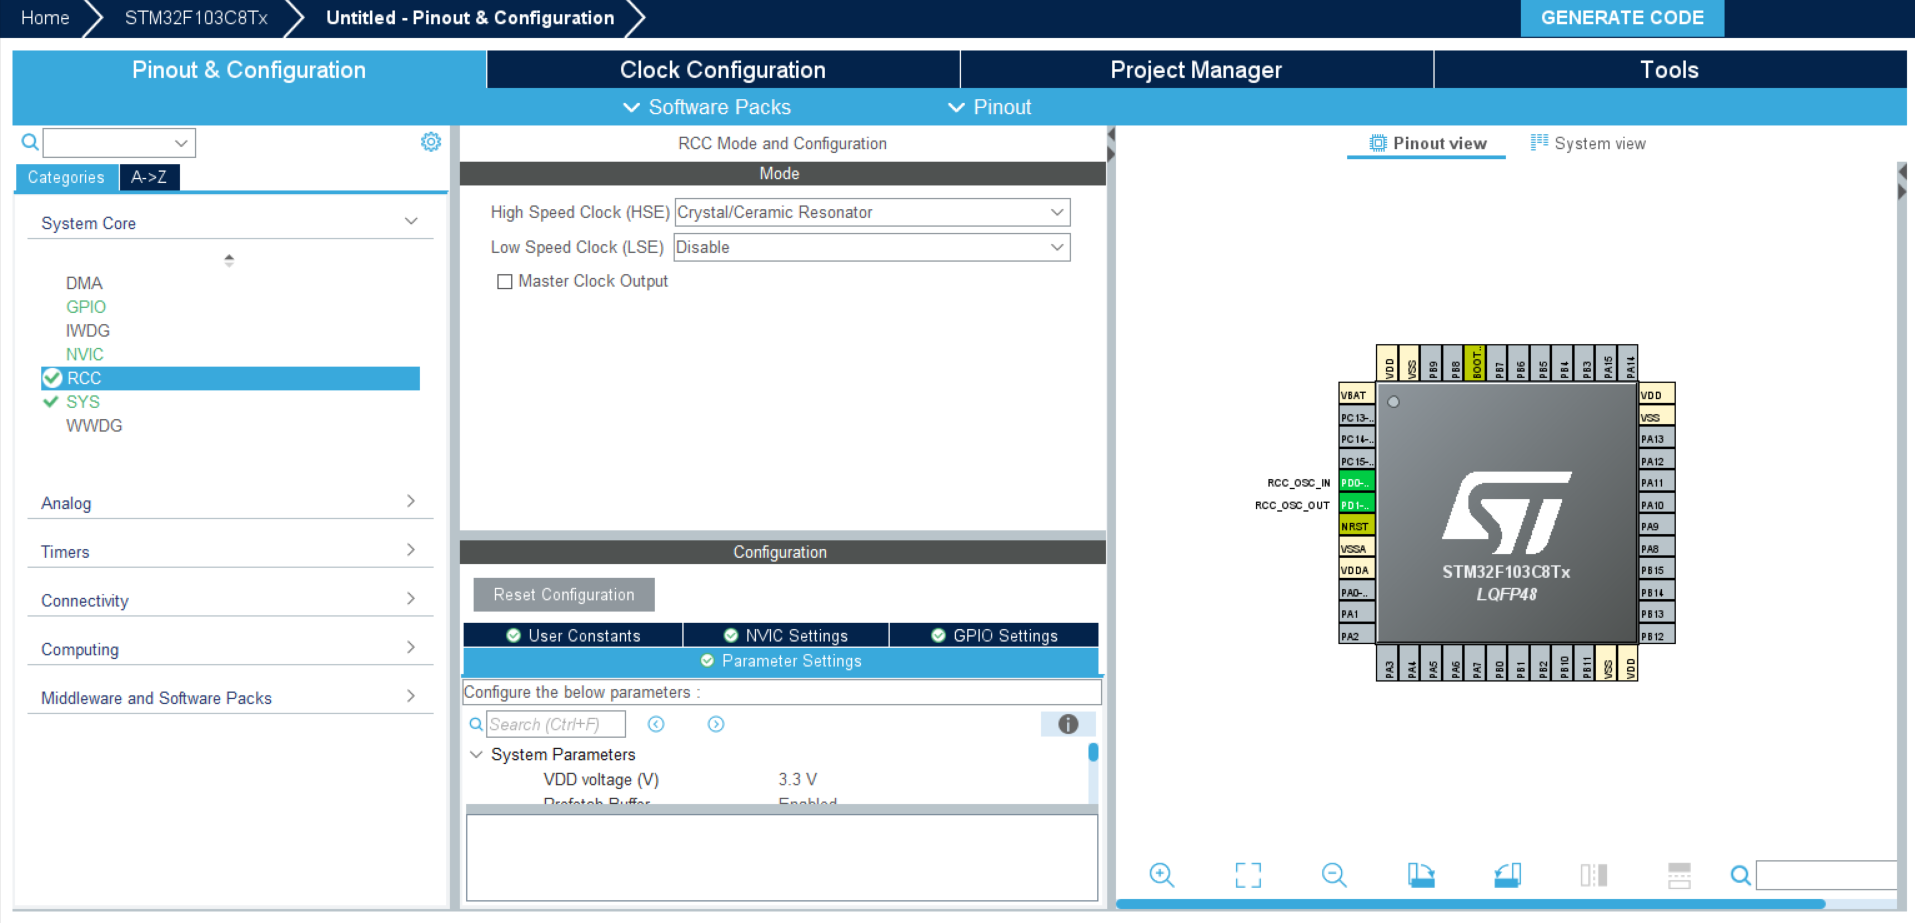Click the fit-to-screen frame icon
The height and width of the screenshot is (923, 1915).
(x=1248, y=875)
